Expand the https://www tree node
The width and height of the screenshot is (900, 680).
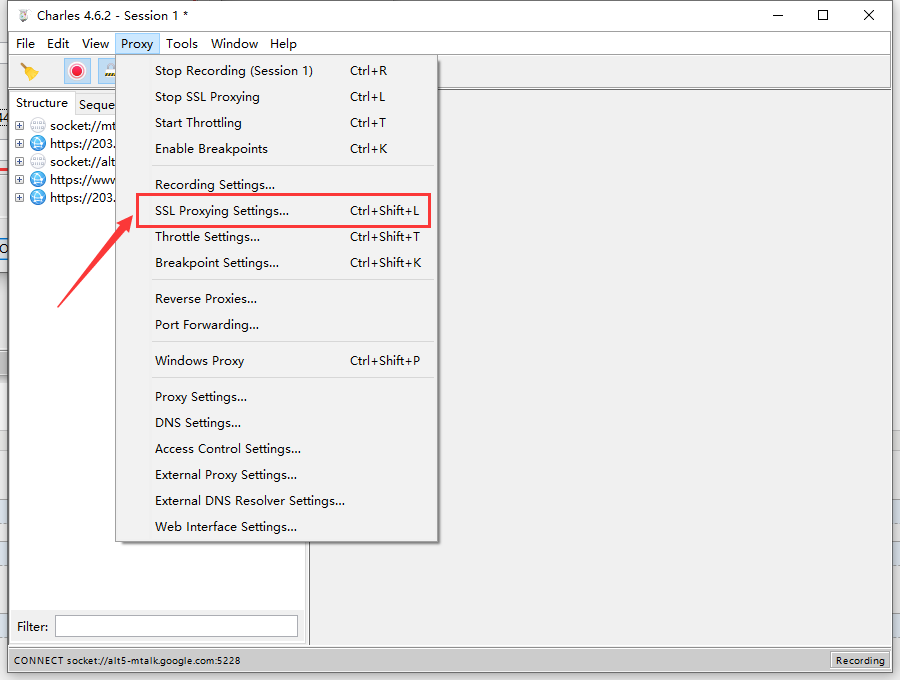(x=20, y=179)
